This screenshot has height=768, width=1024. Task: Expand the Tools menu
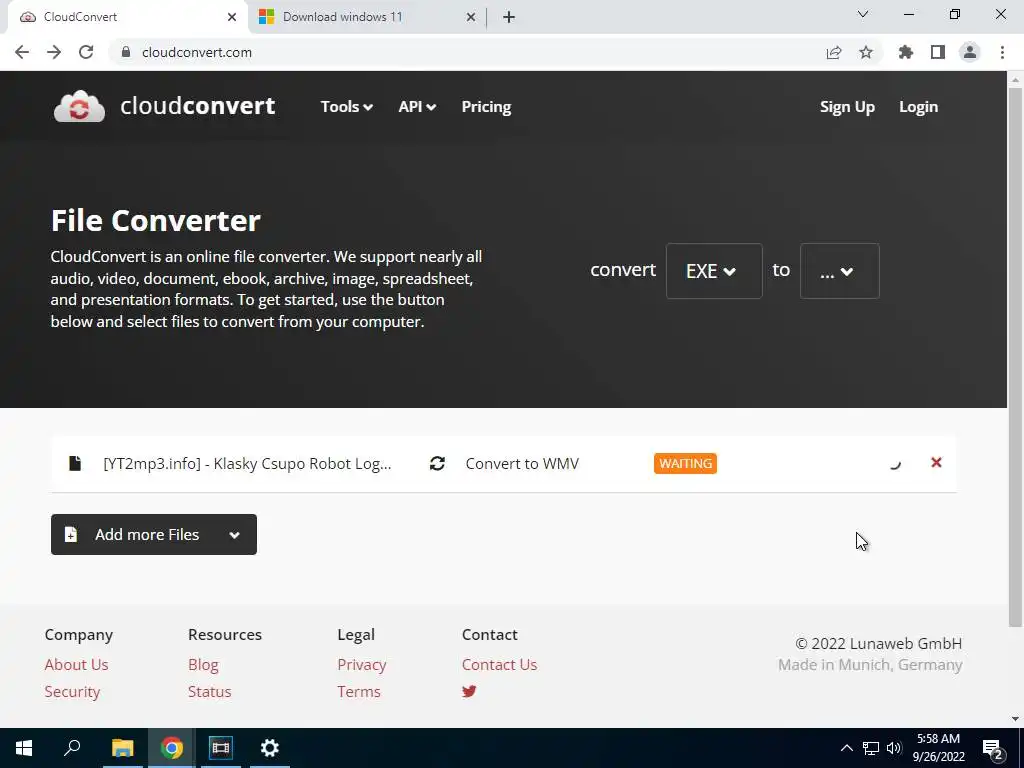[347, 106]
